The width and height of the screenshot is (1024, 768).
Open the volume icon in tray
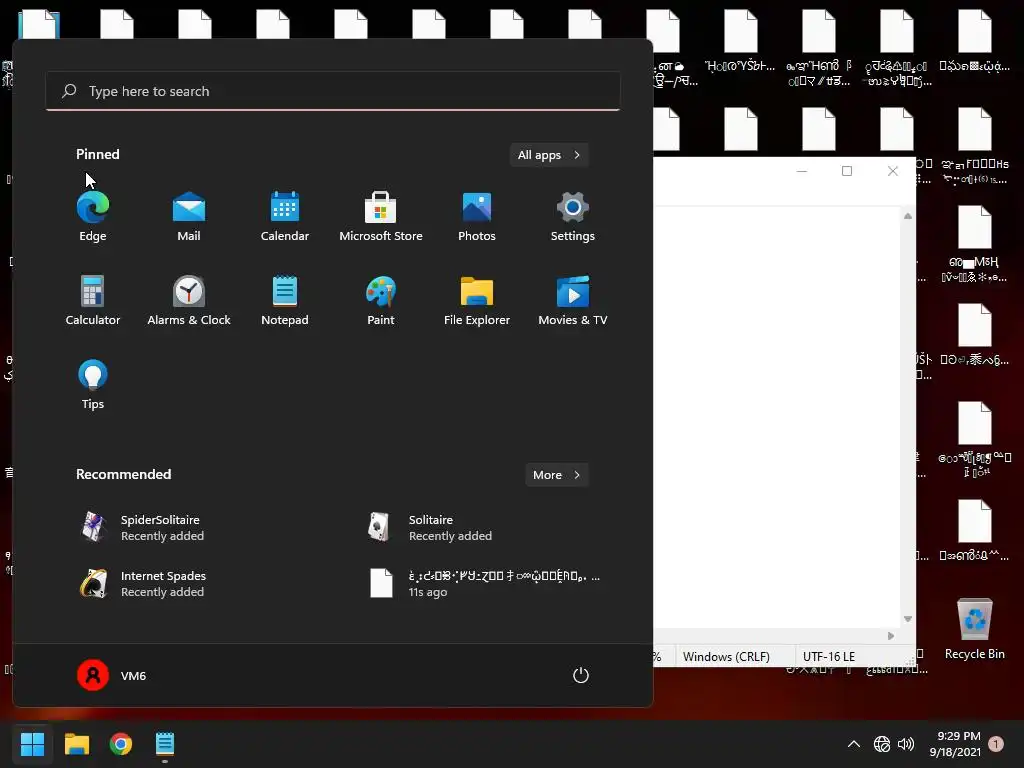tap(906, 744)
